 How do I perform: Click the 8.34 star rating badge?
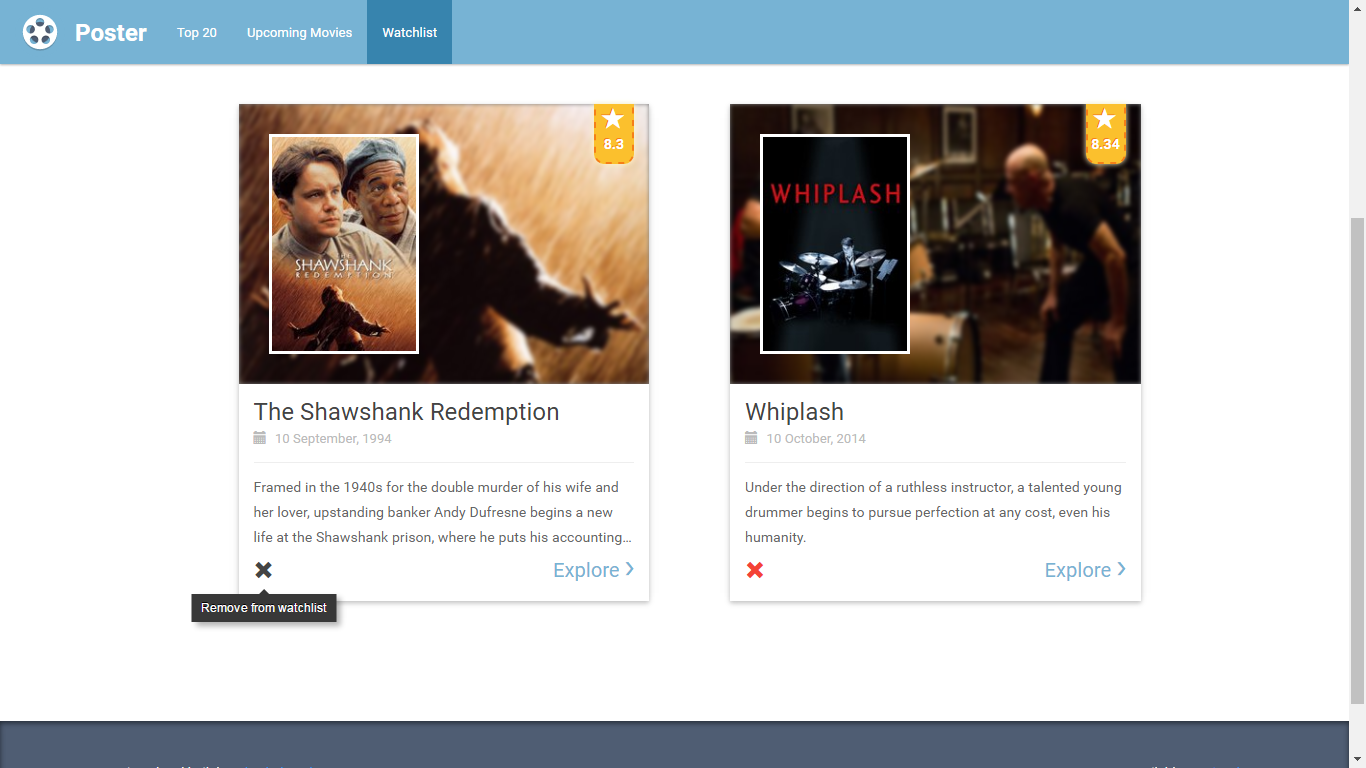tap(1105, 133)
